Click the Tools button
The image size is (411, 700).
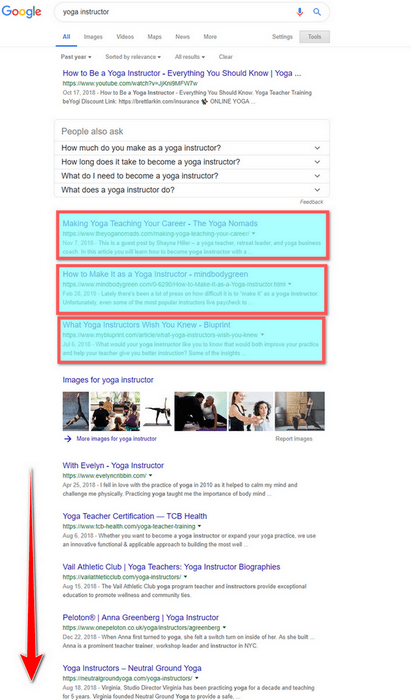click(x=315, y=37)
